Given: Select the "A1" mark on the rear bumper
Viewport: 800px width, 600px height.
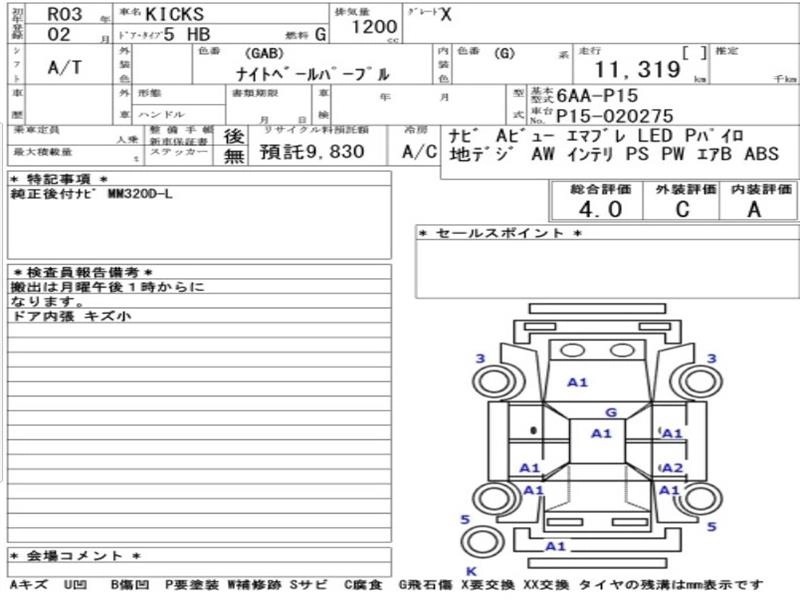Looking at the screenshot, I should point(556,546).
